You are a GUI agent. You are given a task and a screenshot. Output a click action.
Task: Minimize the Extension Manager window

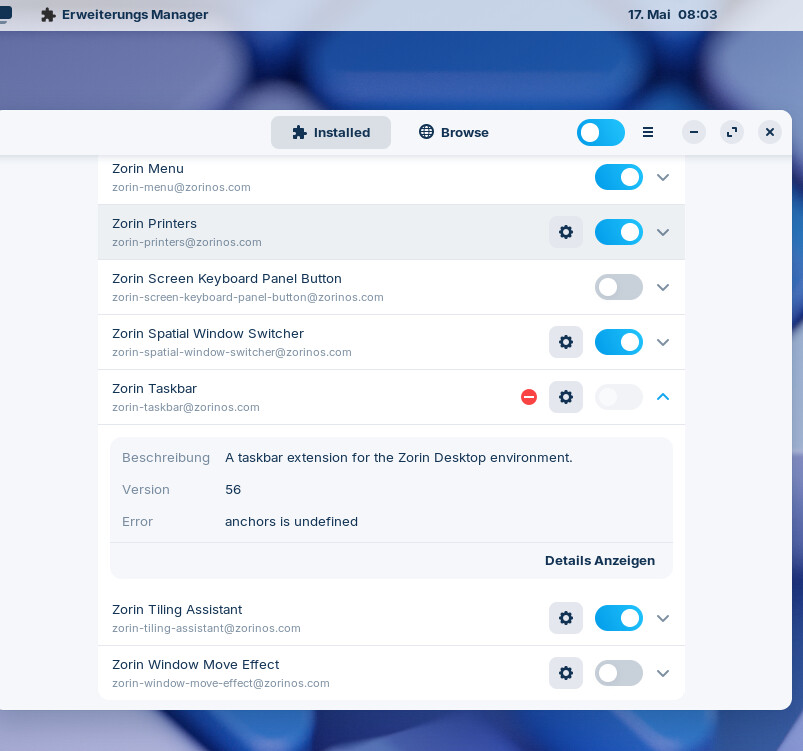[694, 132]
